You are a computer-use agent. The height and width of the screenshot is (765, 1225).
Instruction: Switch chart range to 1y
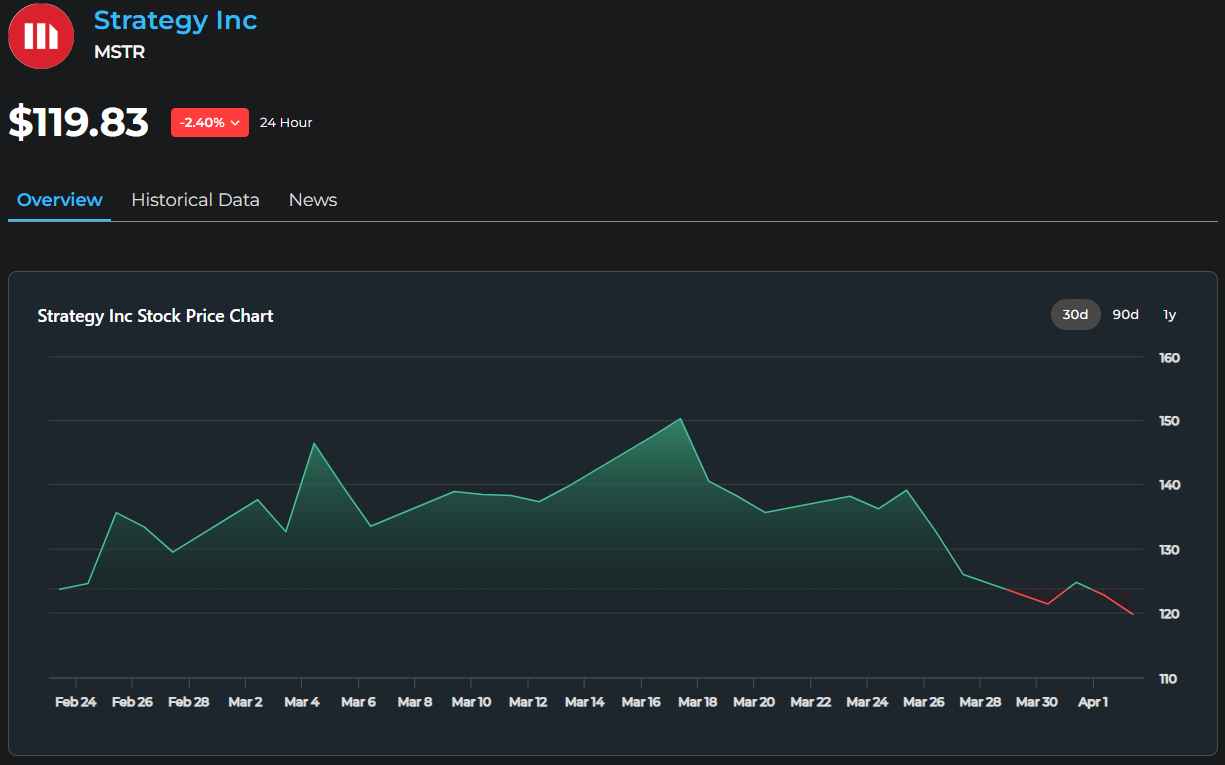1169,315
